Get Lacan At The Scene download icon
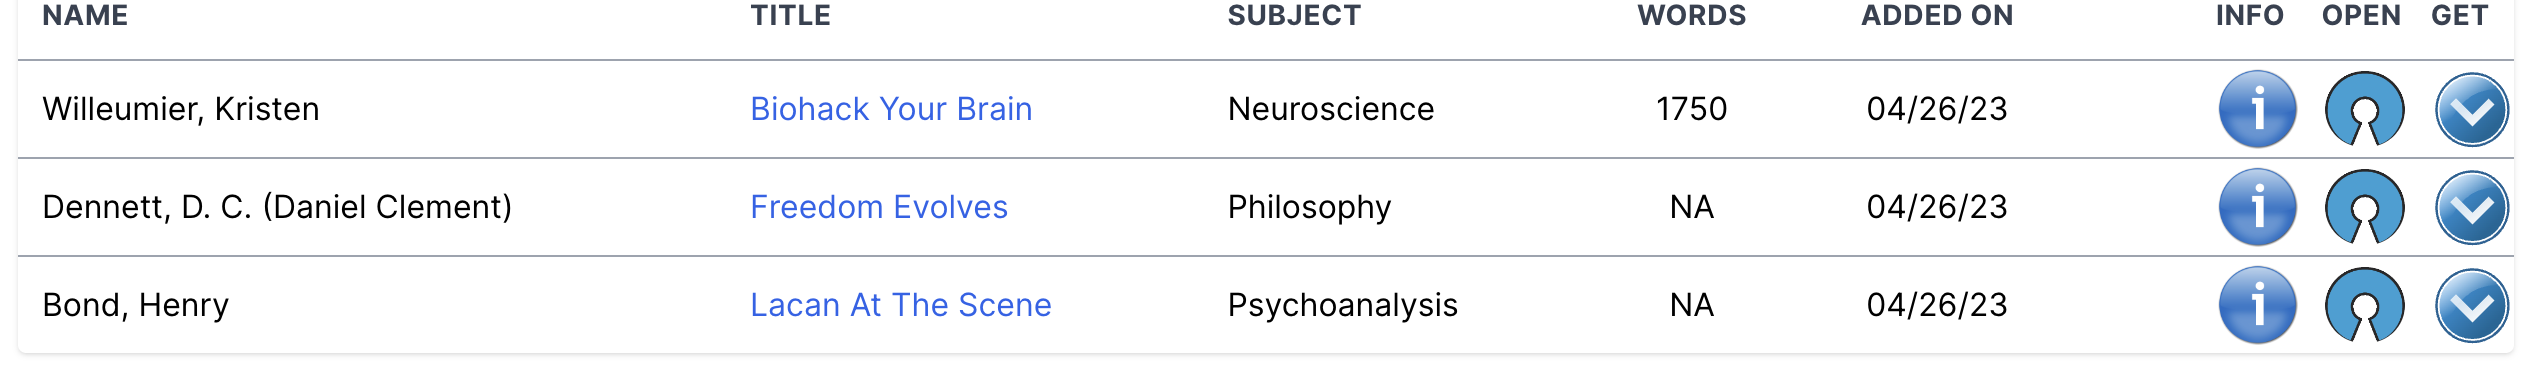The image size is (2530, 371). [2471, 306]
